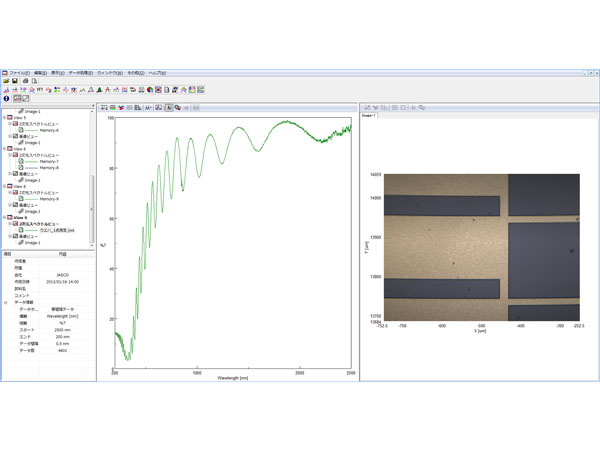Open the 編集 menu
Image resolution: width=600 pixels, height=451 pixels.
[x=40, y=73]
